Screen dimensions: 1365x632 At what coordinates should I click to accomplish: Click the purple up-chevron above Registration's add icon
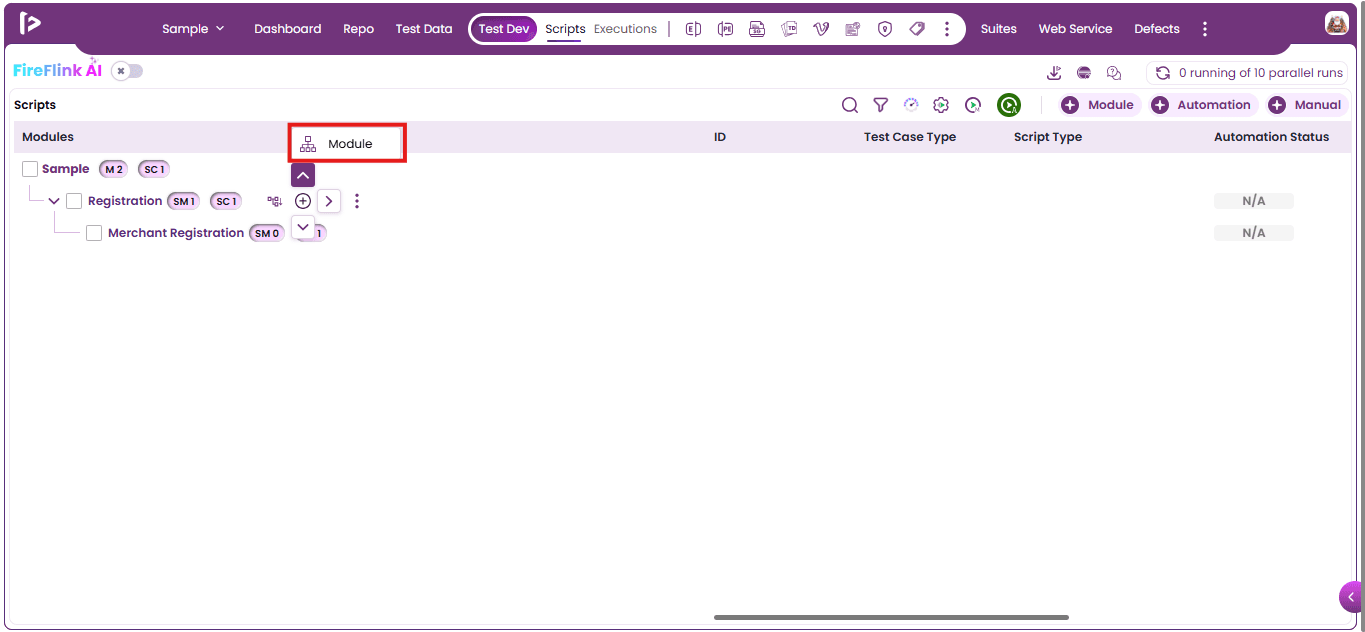coord(303,175)
